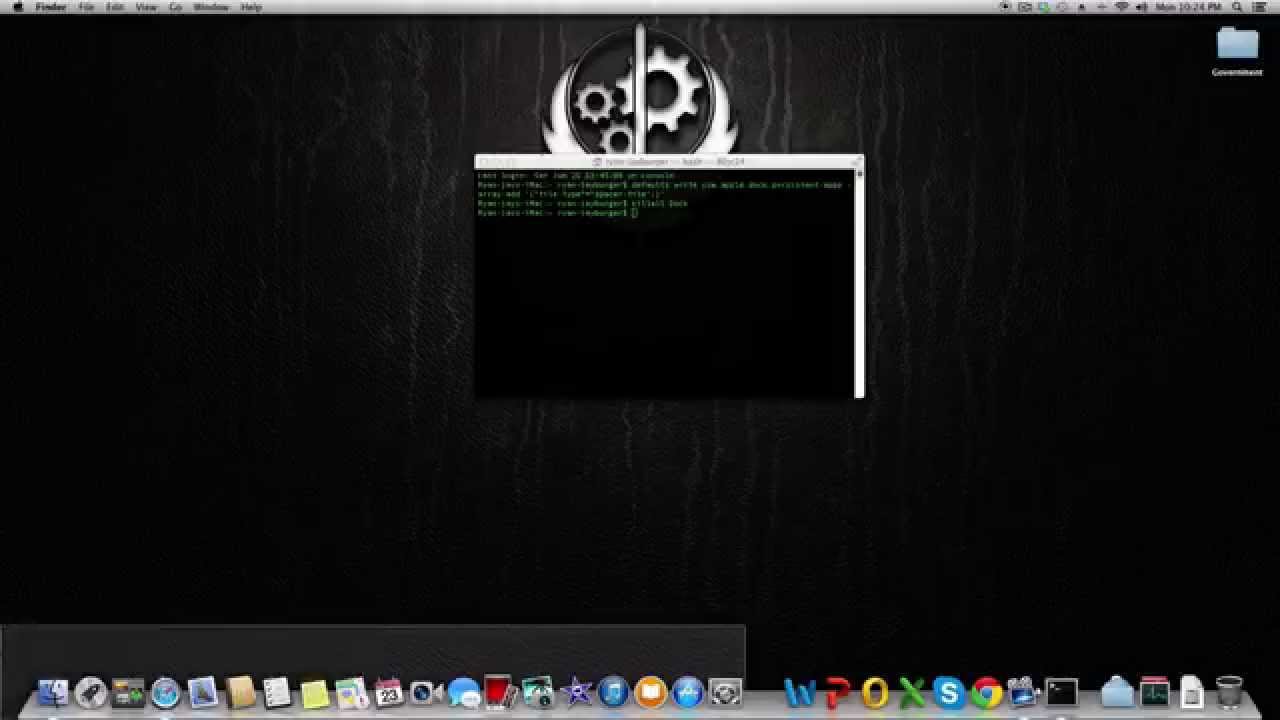Open the Go menu
The image size is (1280, 720).
click(175, 7)
